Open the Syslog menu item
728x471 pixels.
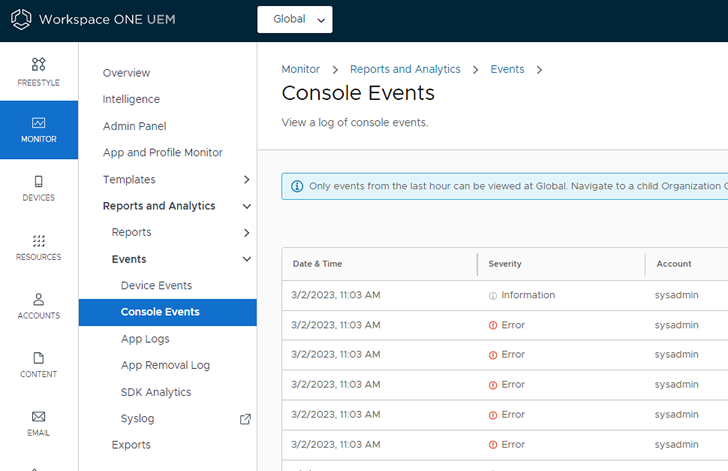(x=137, y=419)
